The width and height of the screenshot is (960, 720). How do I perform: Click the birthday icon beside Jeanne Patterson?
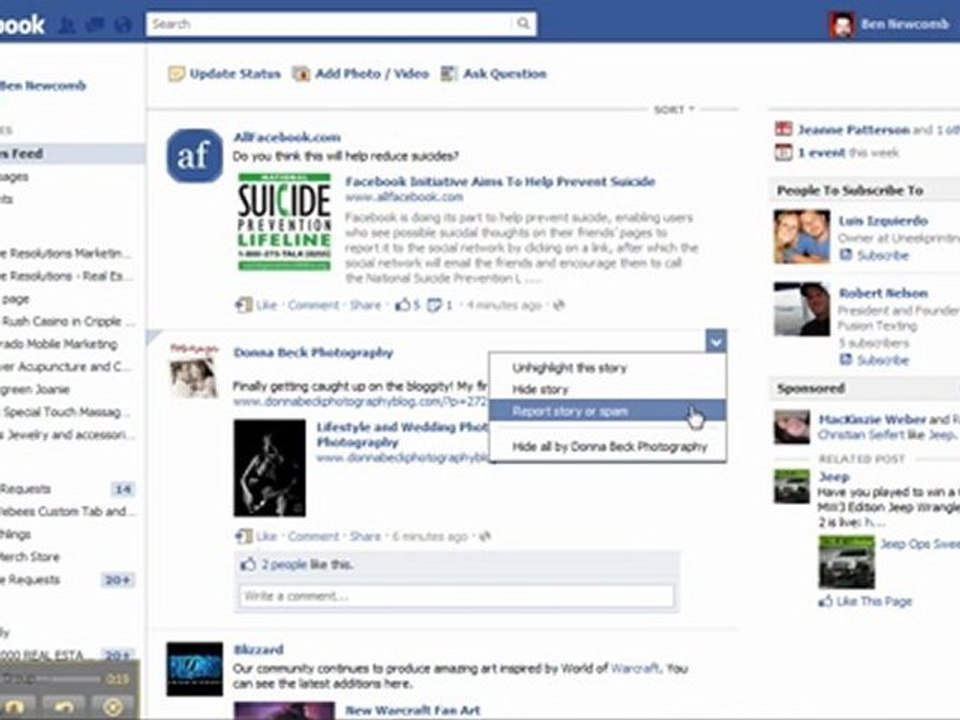pos(784,129)
